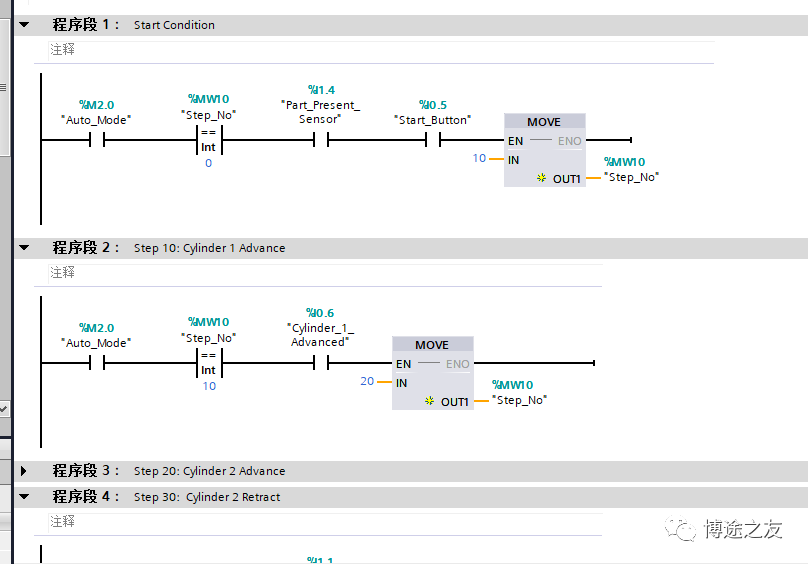Select the IN value 20 of MOVE block

coord(367,382)
